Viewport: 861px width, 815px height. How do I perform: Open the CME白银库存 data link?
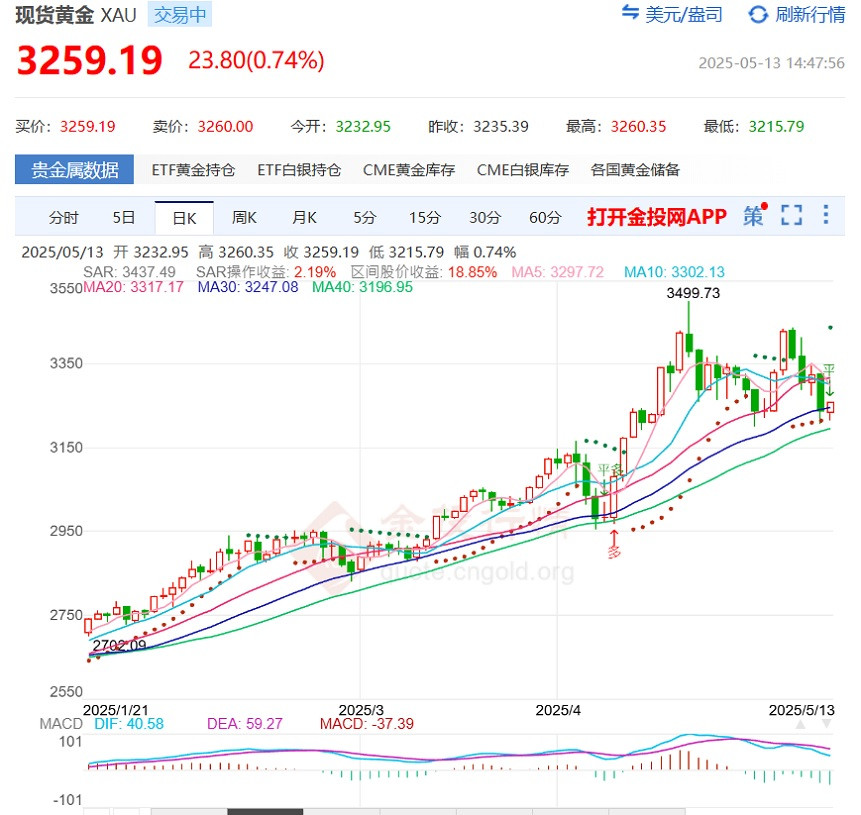[523, 170]
